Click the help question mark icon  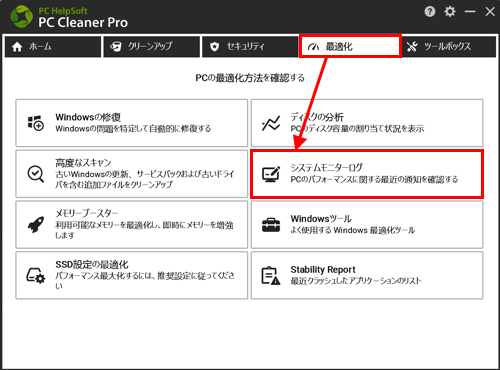430,12
